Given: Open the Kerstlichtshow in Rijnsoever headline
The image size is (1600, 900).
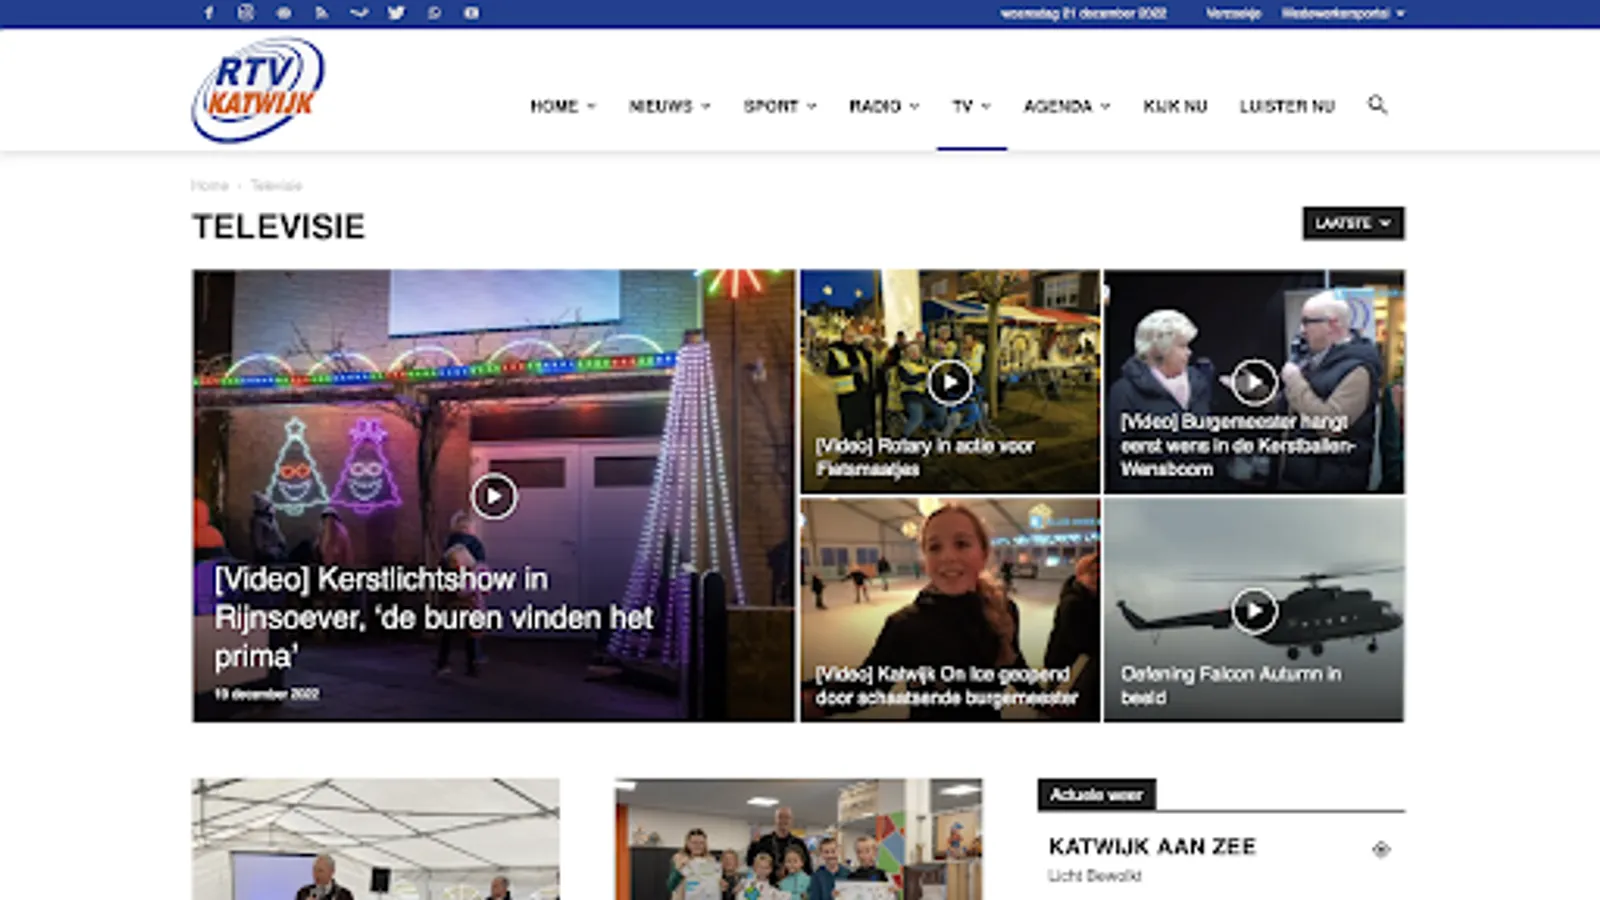Looking at the screenshot, I should 434,617.
